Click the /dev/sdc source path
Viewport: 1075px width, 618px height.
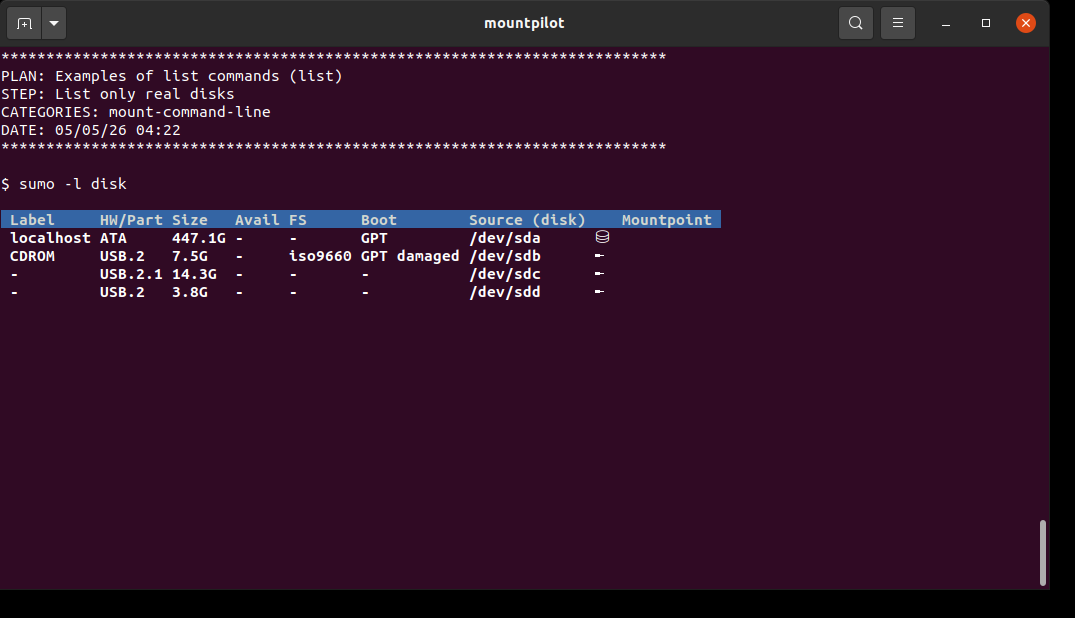click(x=505, y=274)
